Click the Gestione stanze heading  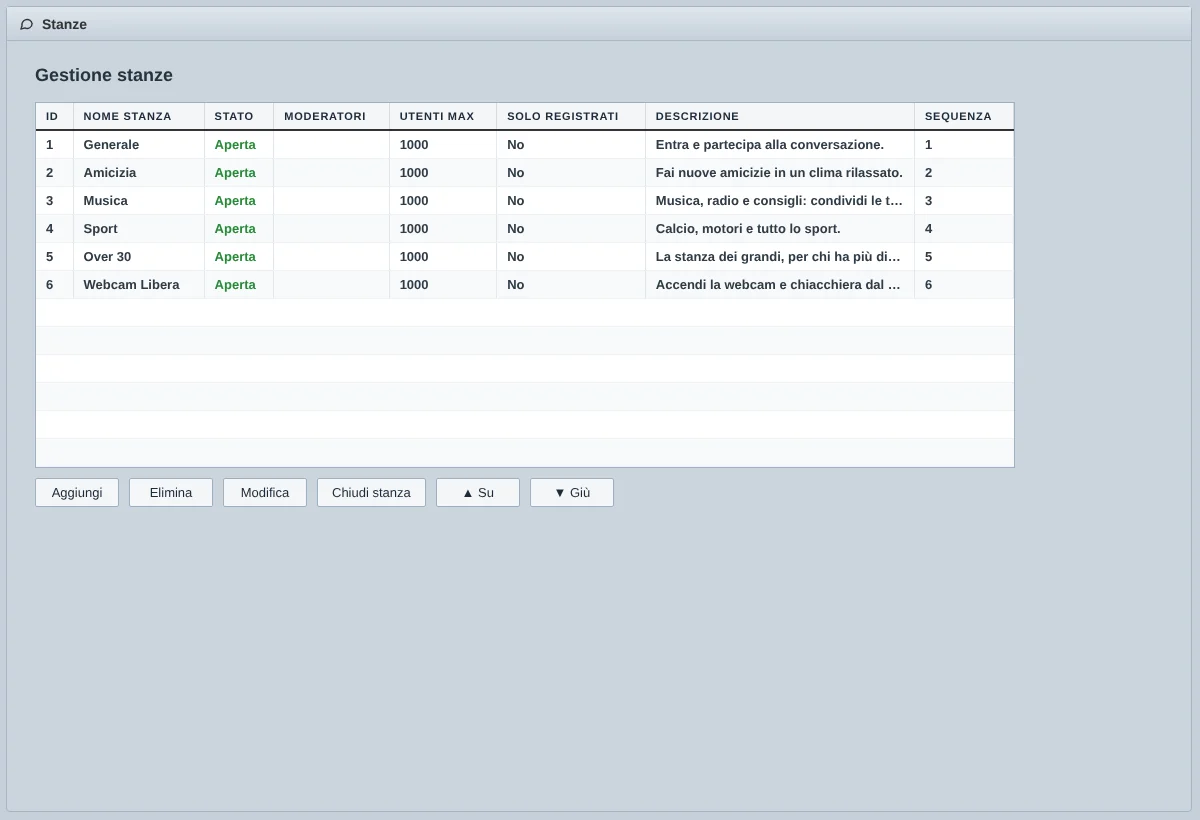pos(104,75)
